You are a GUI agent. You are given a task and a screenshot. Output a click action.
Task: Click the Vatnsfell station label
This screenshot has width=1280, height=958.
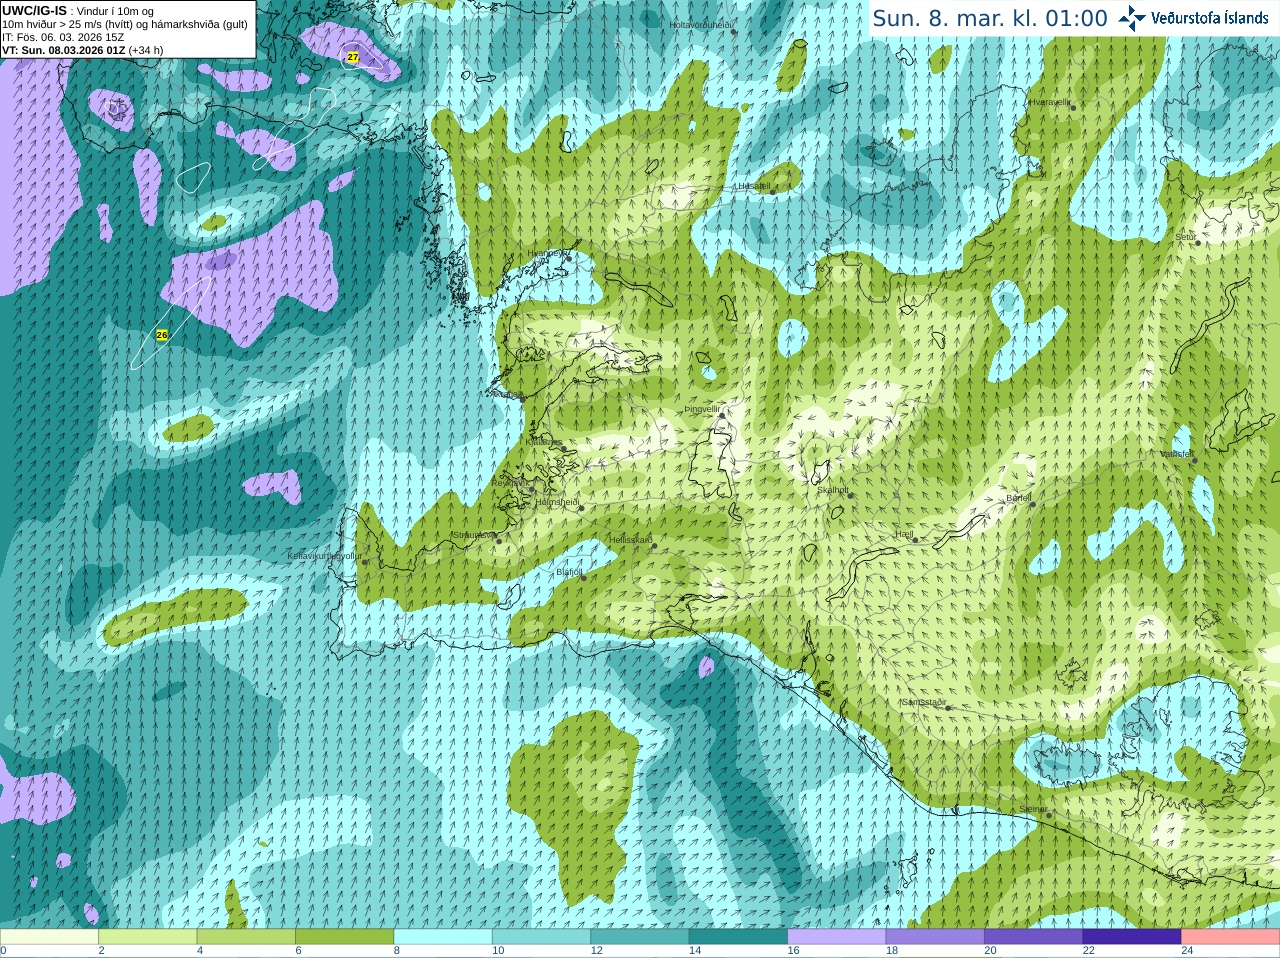click(1177, 454)
